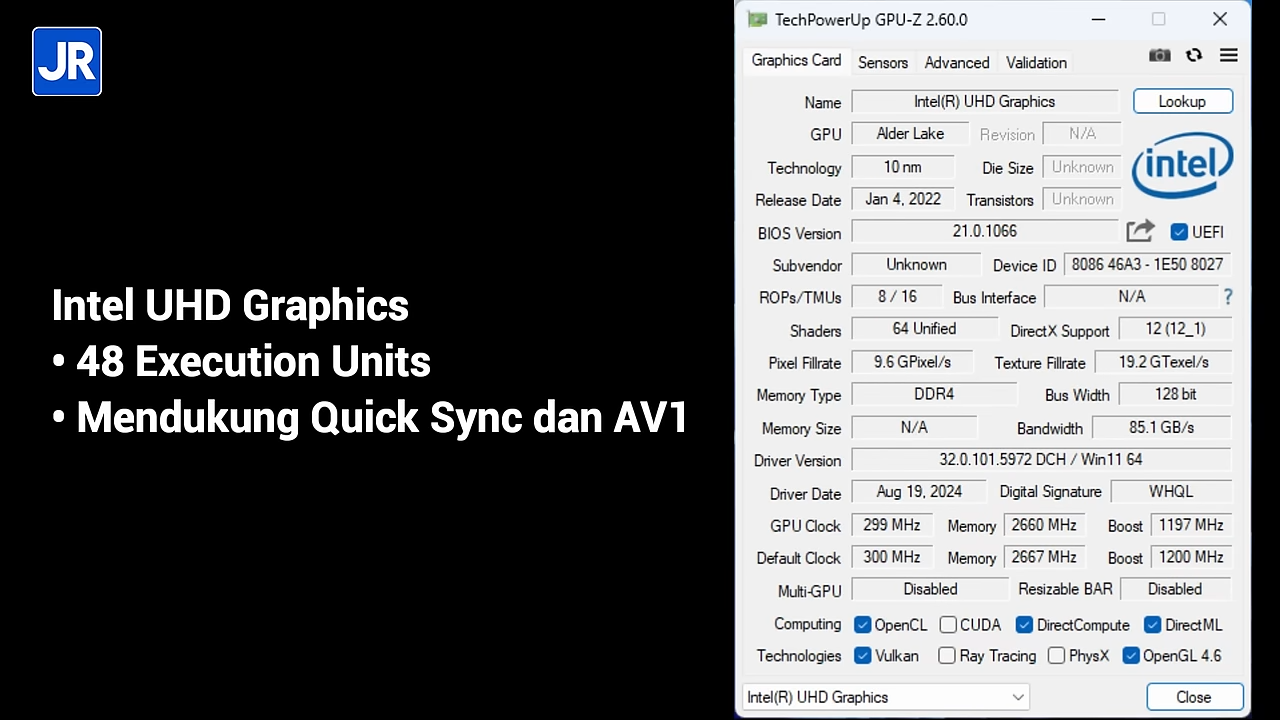Toggle the UEFI checkbox
The width and height of the screenshot is (1280, 720).
click(x=1178, y=232)
